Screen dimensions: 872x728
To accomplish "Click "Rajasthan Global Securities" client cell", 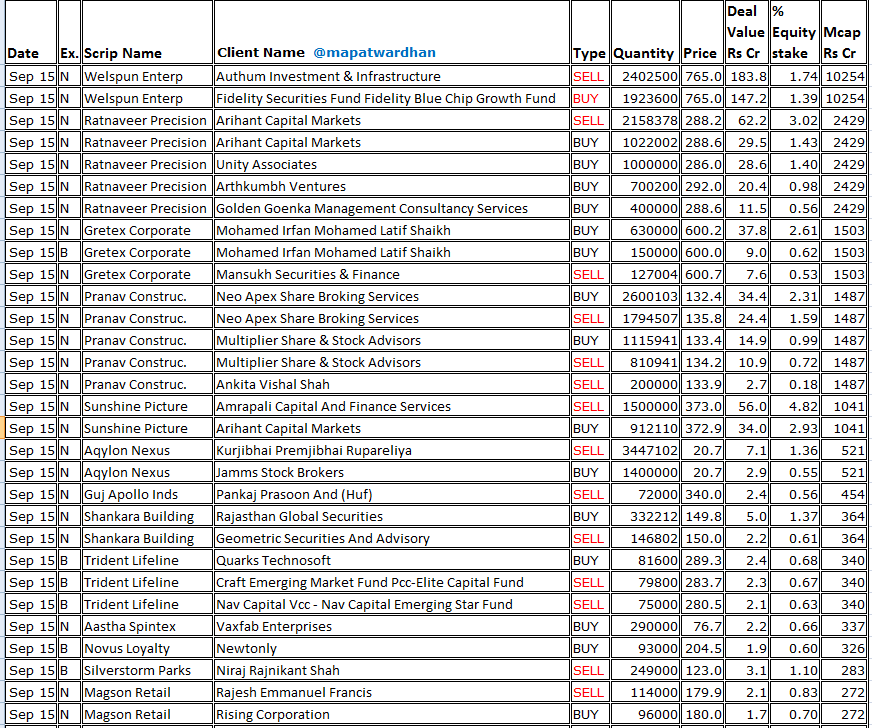I will click(x=392, y=517).
